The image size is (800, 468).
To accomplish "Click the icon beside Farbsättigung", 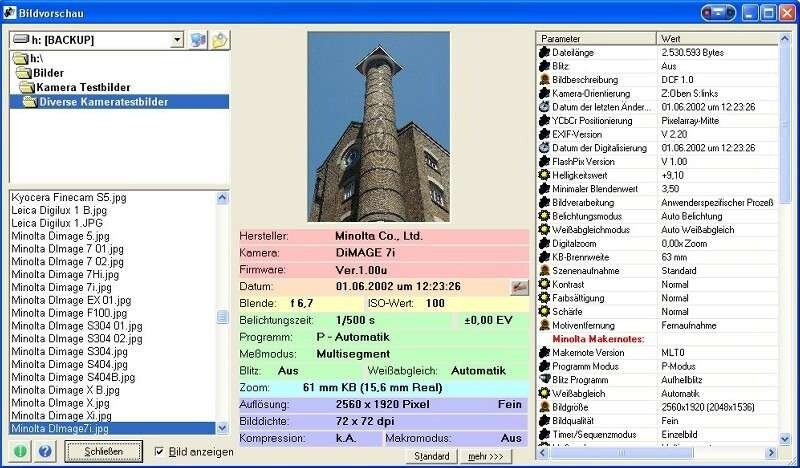I will 544,298.
